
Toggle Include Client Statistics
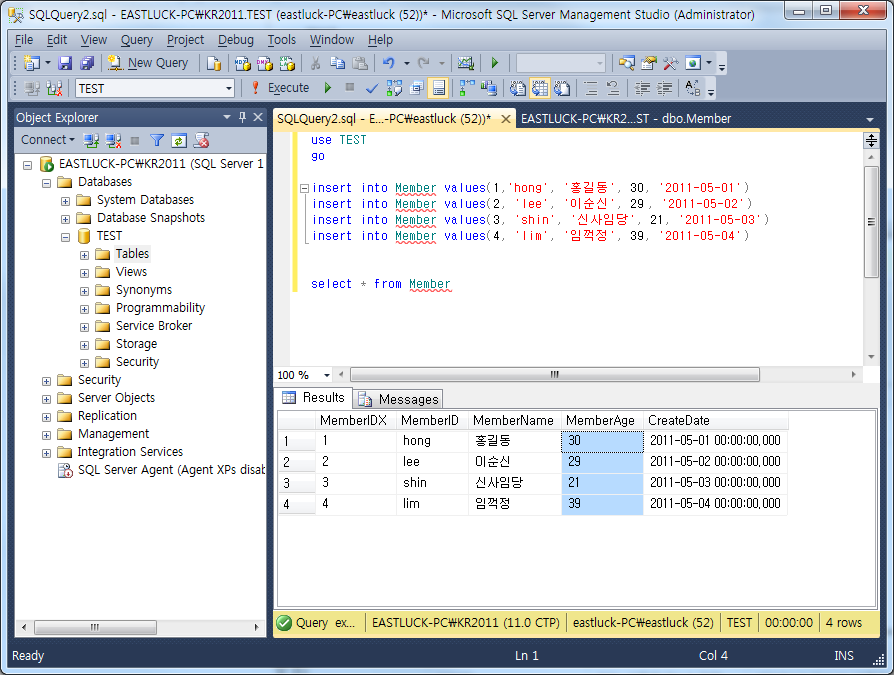(489, 88)
